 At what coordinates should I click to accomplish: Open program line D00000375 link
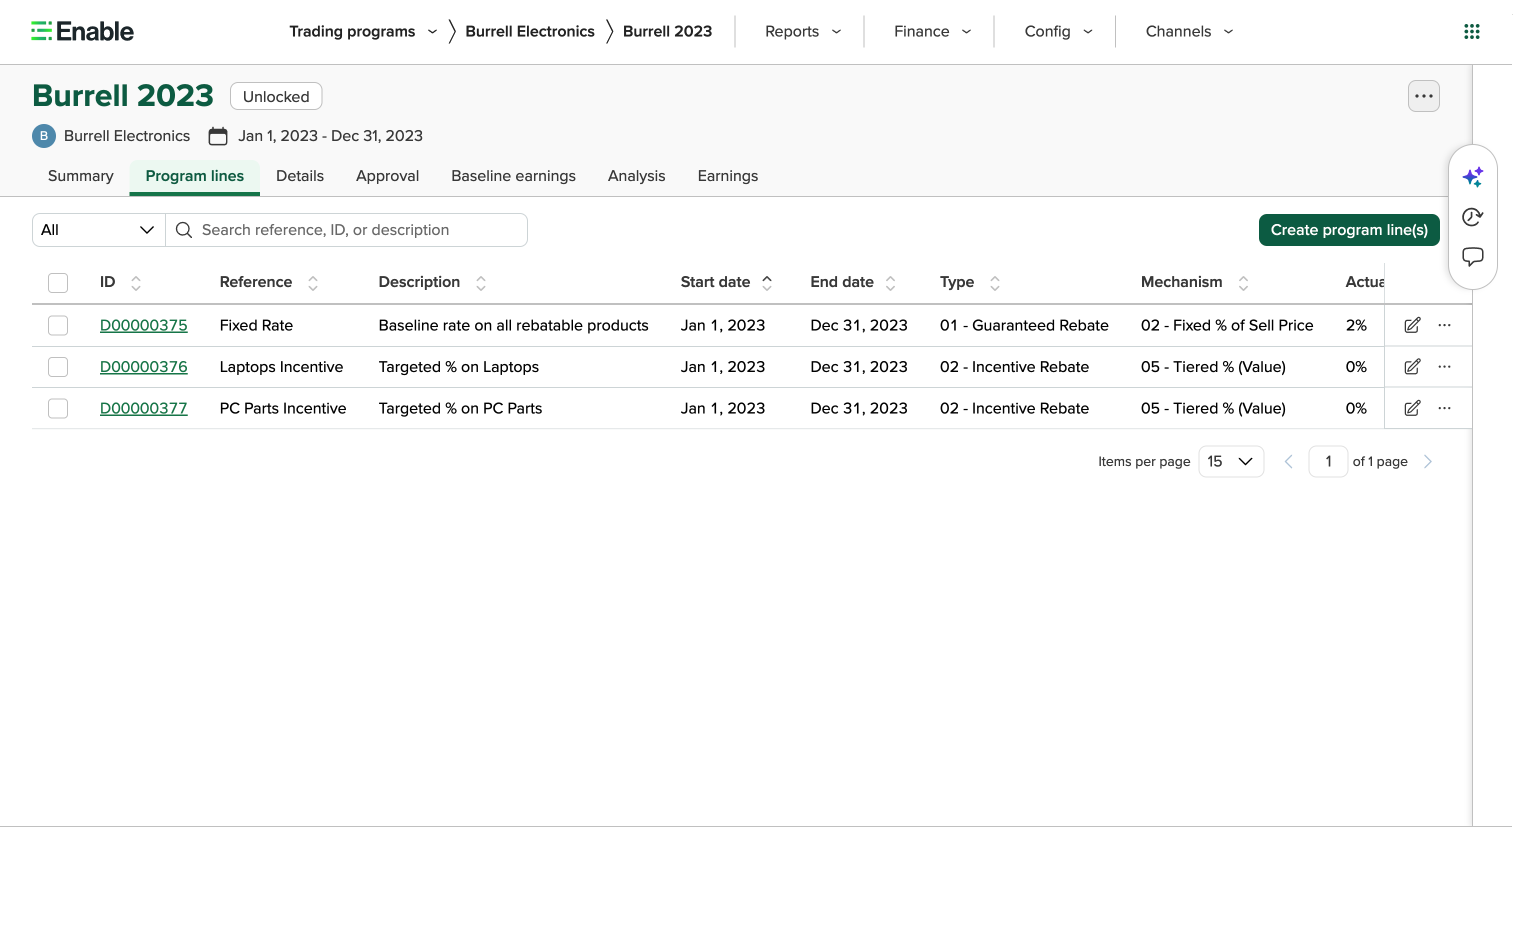[x=144, y=326]
